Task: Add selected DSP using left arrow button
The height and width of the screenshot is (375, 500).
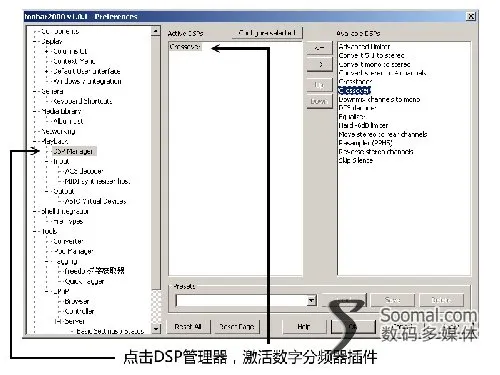Action: (319, 48)
